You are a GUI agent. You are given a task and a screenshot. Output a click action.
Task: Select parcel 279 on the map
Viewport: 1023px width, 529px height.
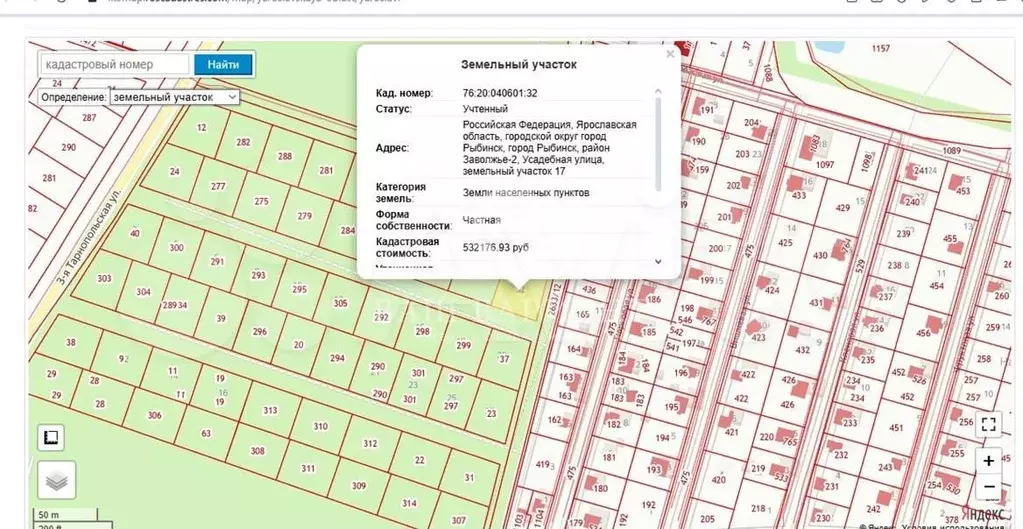tap(305, 216)
